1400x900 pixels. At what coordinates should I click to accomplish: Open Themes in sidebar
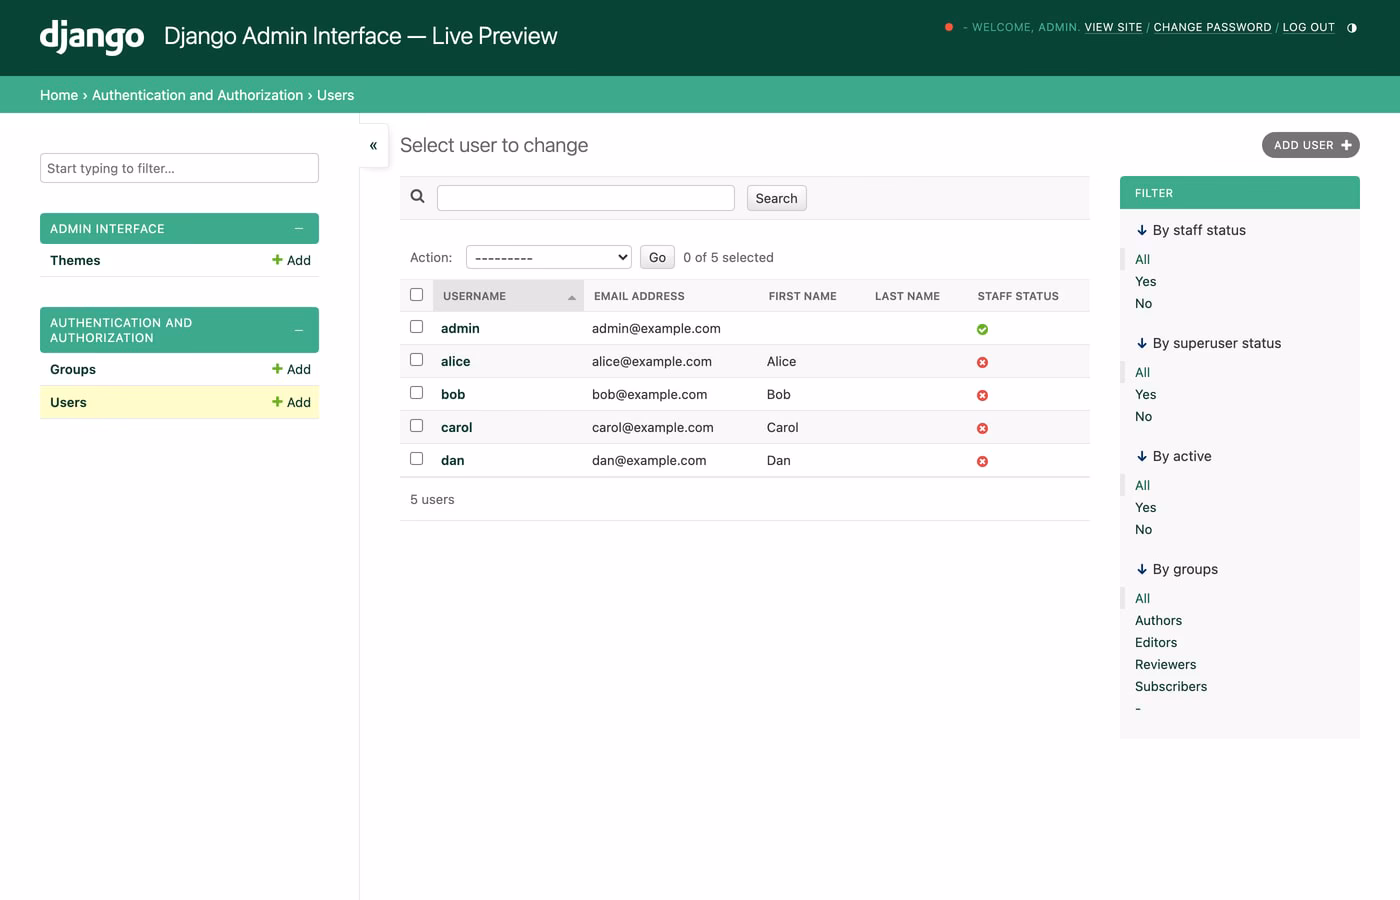click(75, 260)
